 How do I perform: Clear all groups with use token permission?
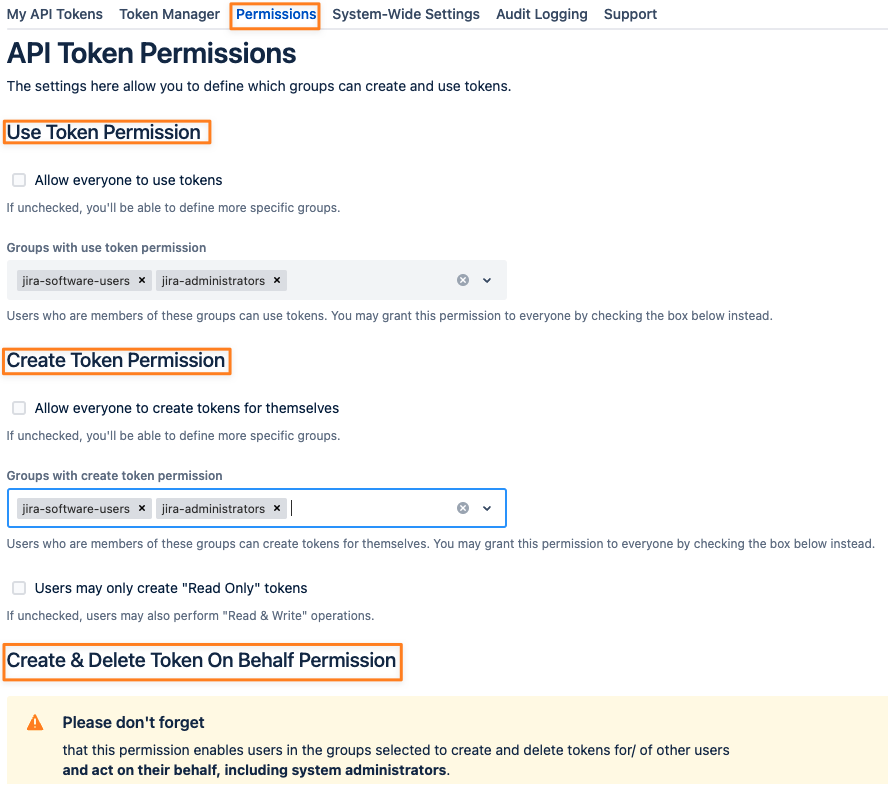[463, 280]
